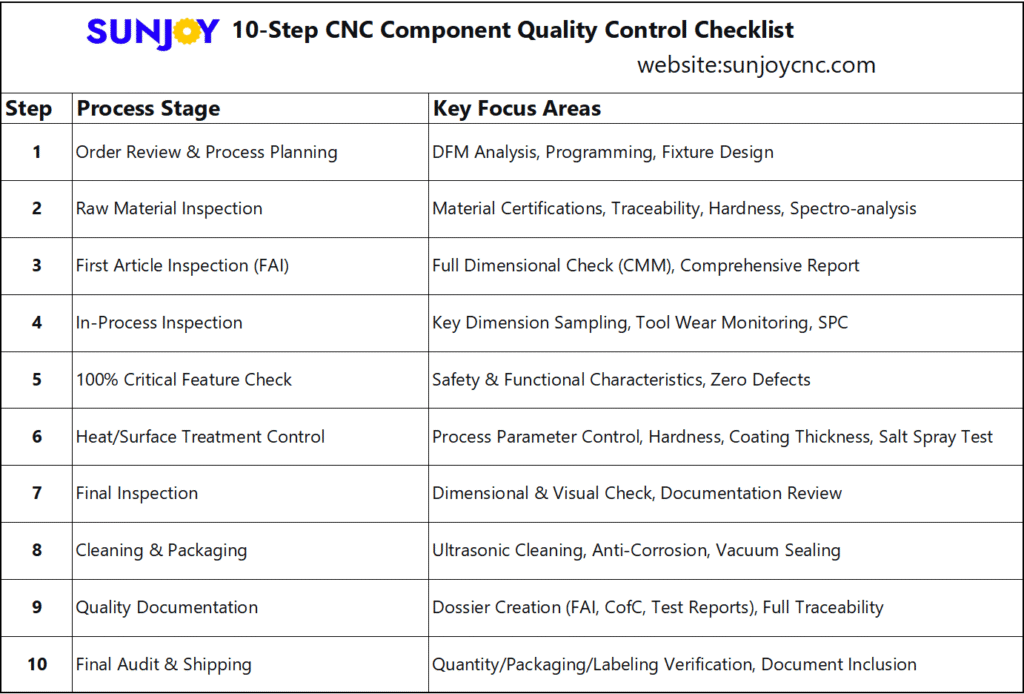
Task: Select the Cleaning & Packaging cell
Action: pos(161,551)
